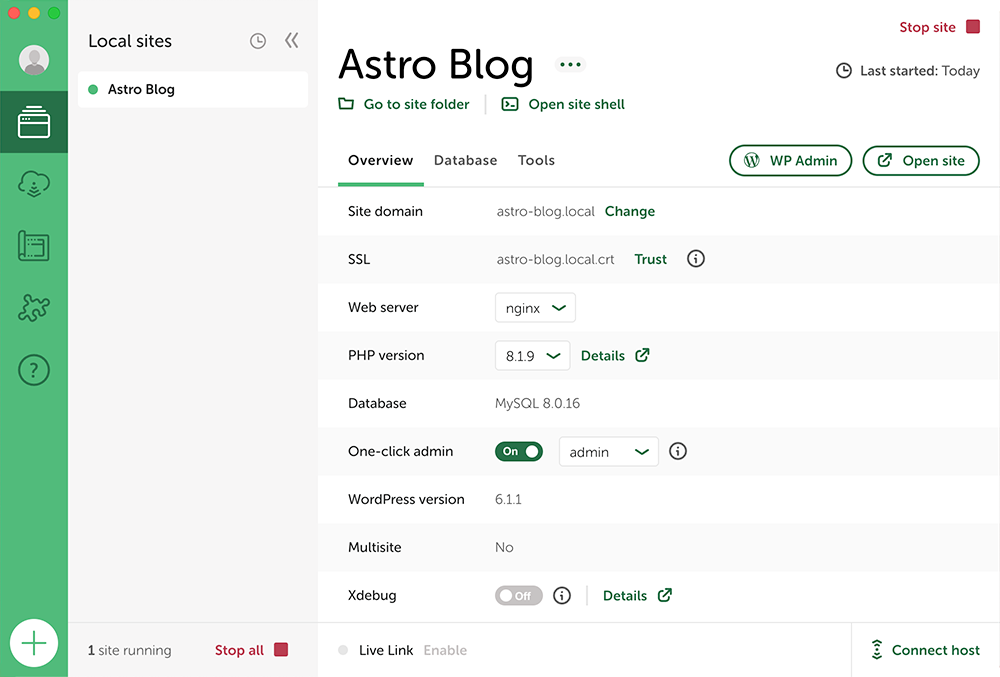Open Add-ons via the puzzle piece icon
1000x677 pixels.
pos(33,308)
